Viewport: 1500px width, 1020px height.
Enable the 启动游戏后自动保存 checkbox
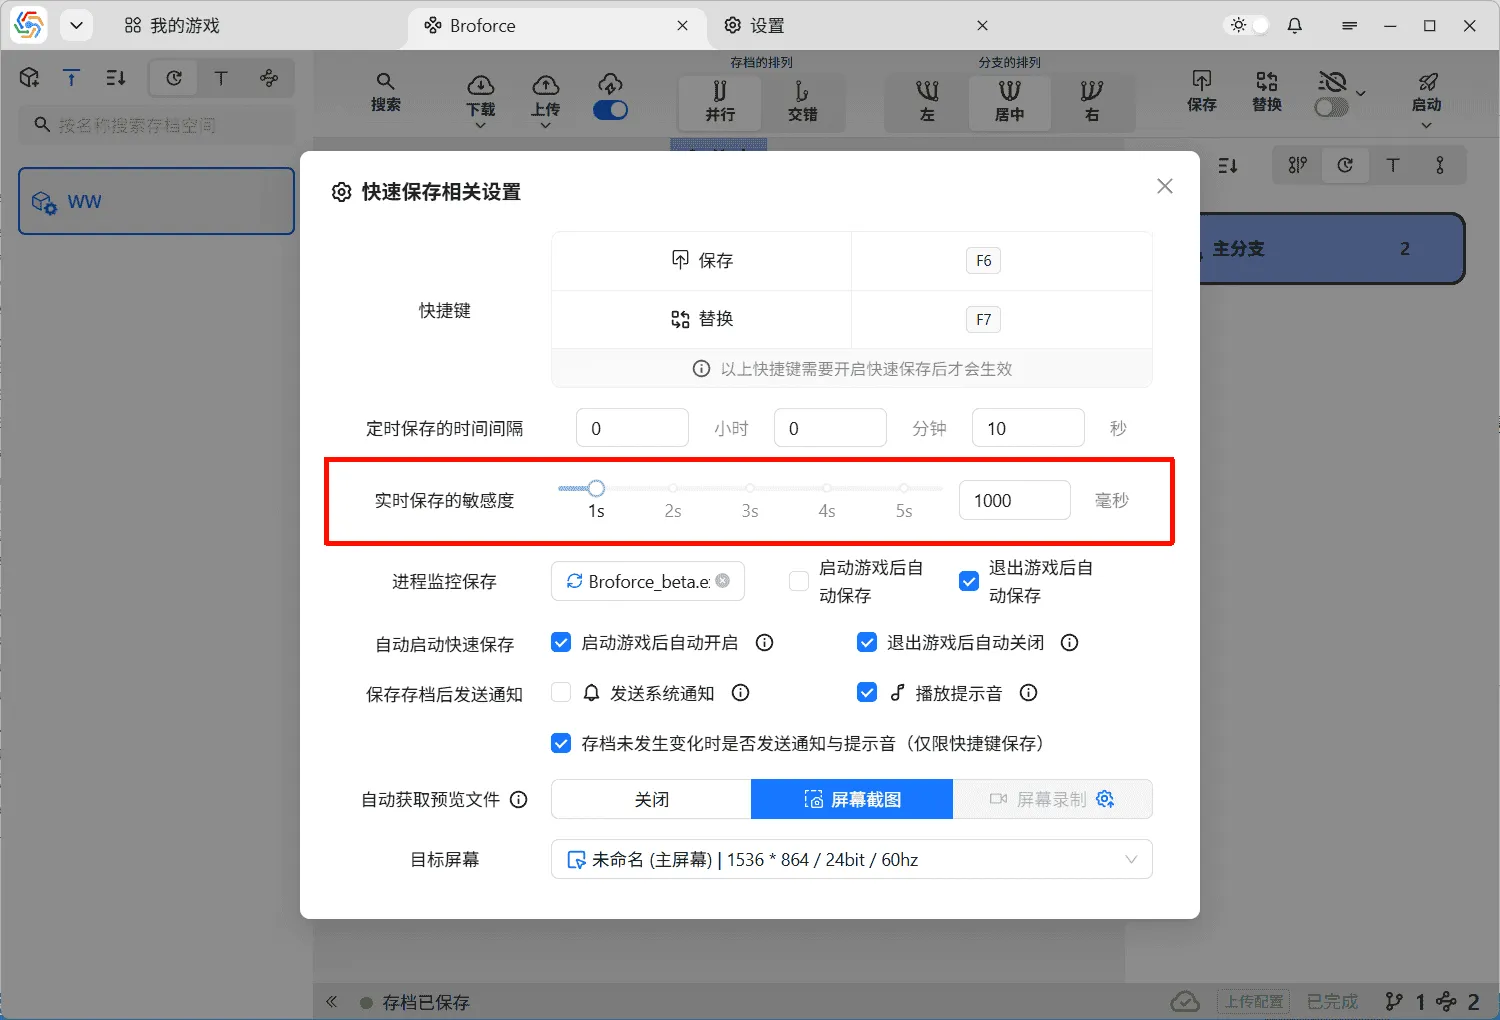pyautogui.click(x=798, y=580)
